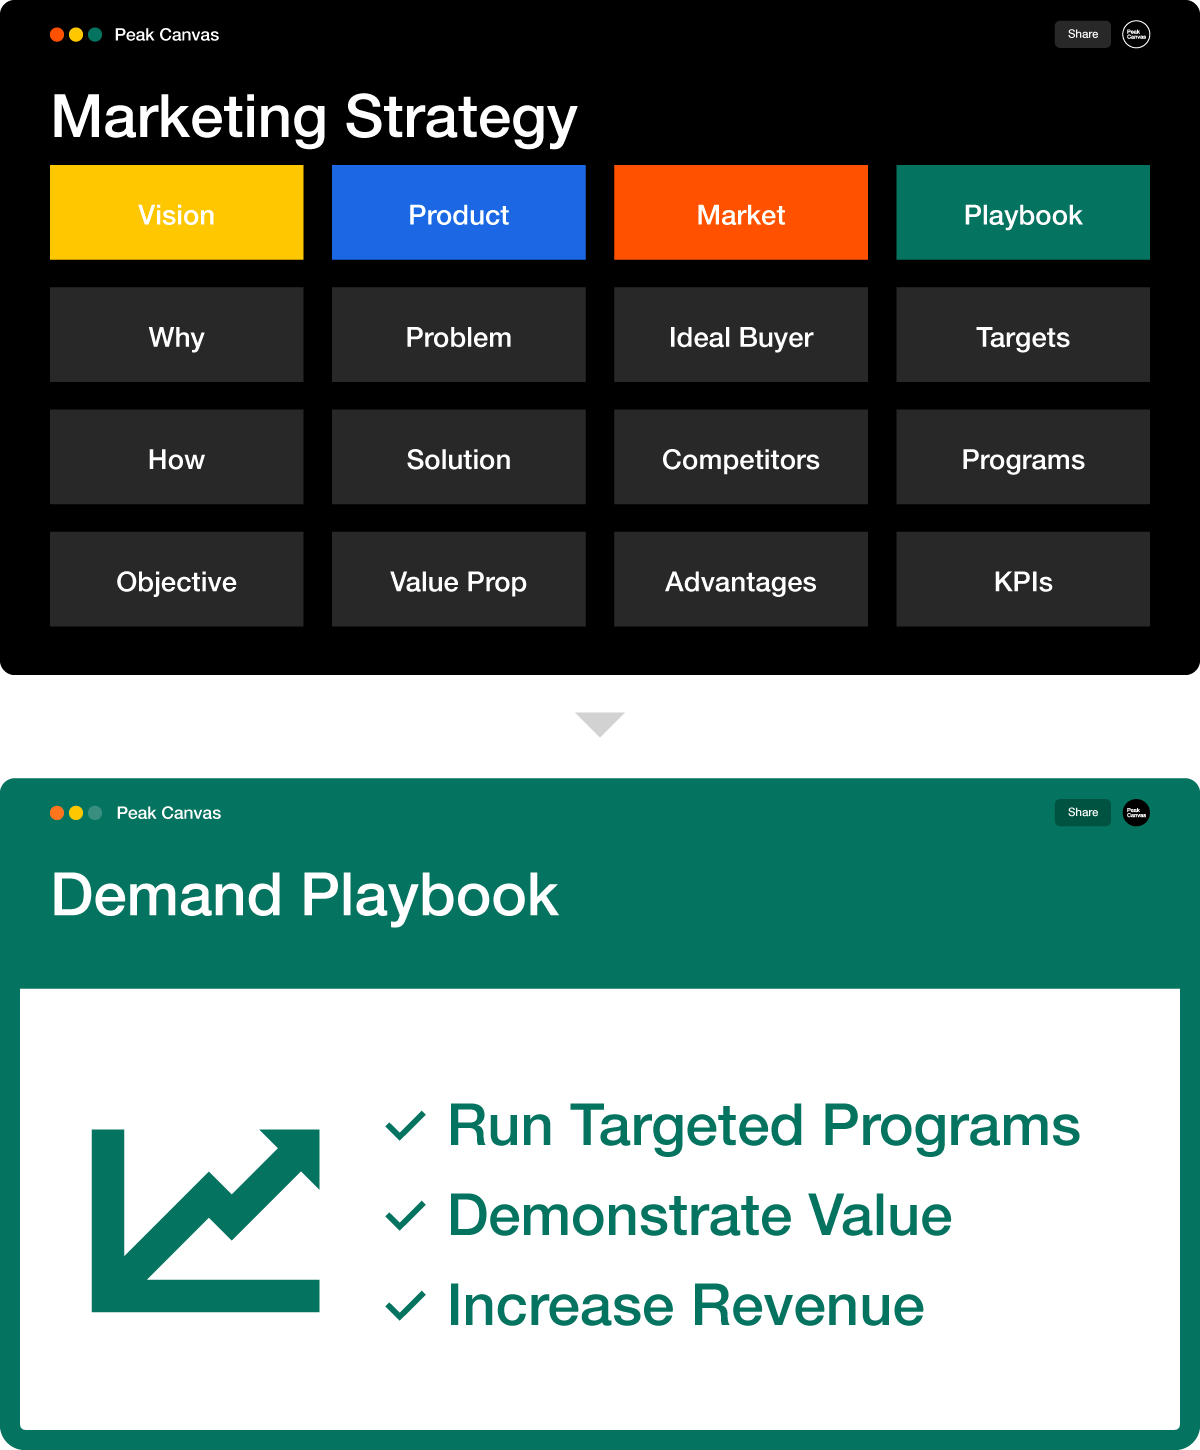The height and width of the screenshot is (1450, 1200).
Task: Open the blue Product category tile
Action: coord(459,213)
